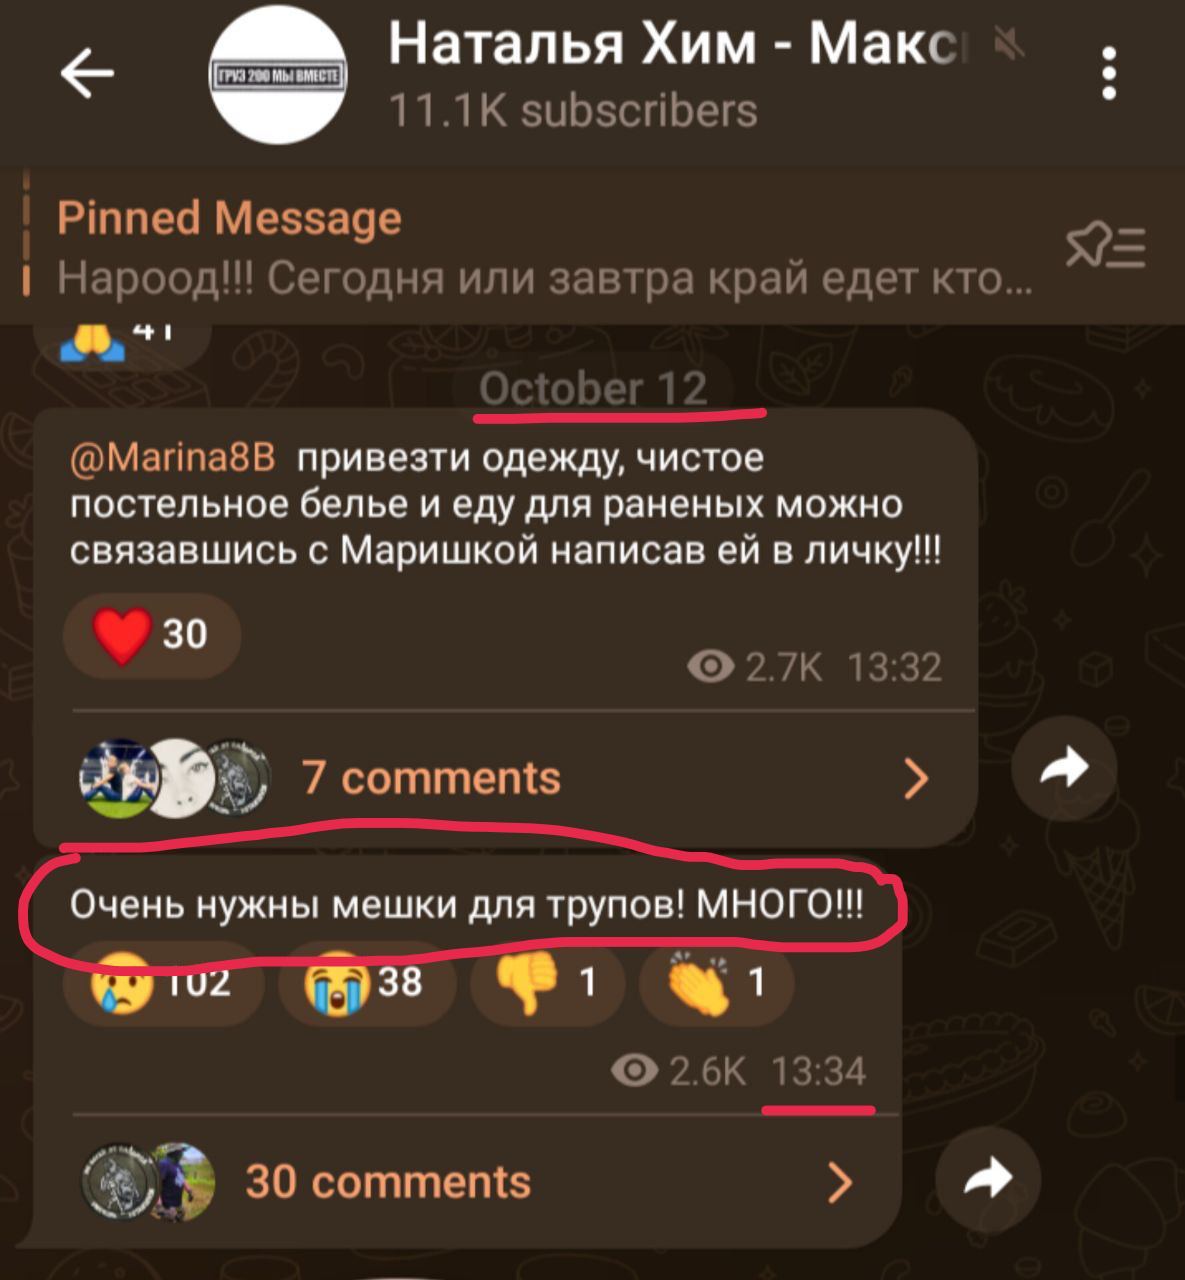Open the pinned messages list icon
This screenshot has width=1185, height=1280.
1105,246
